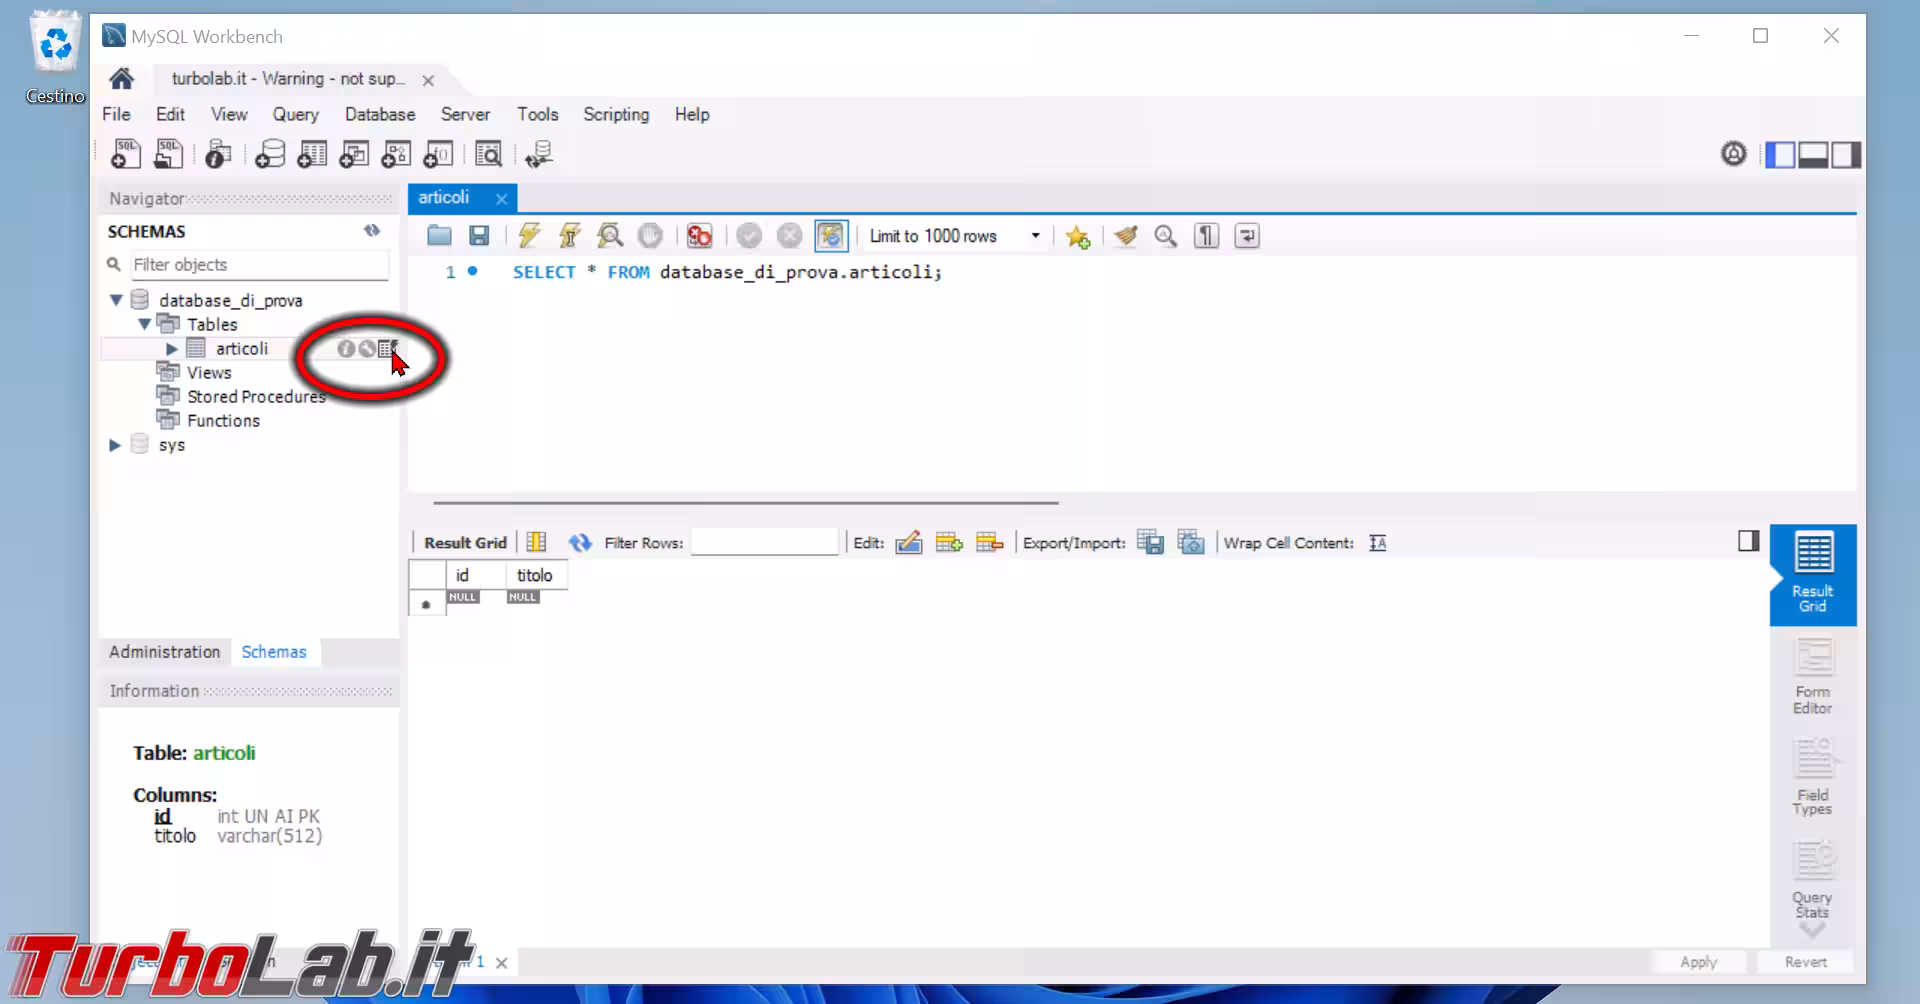Viewport: 1920px width, 1004px height.
Task: Open the Database menu
Action: pyautogui.click(x=380, y=115)
